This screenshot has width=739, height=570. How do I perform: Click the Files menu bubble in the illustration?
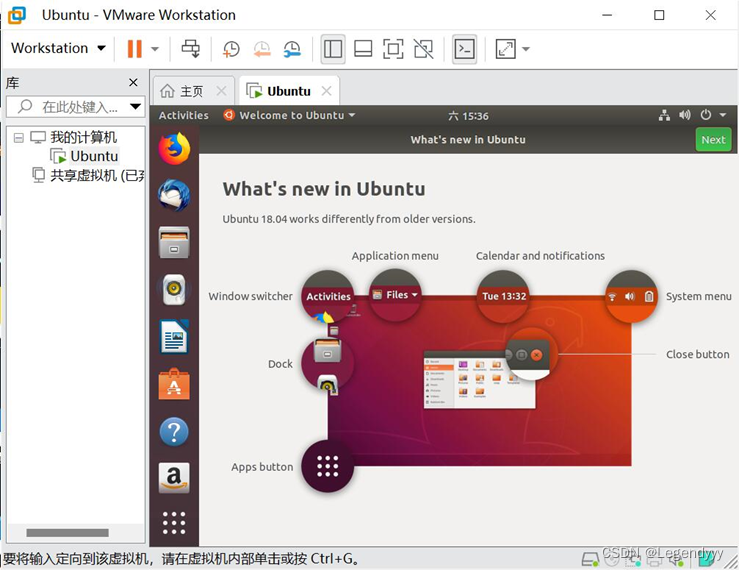click(395, 295)
